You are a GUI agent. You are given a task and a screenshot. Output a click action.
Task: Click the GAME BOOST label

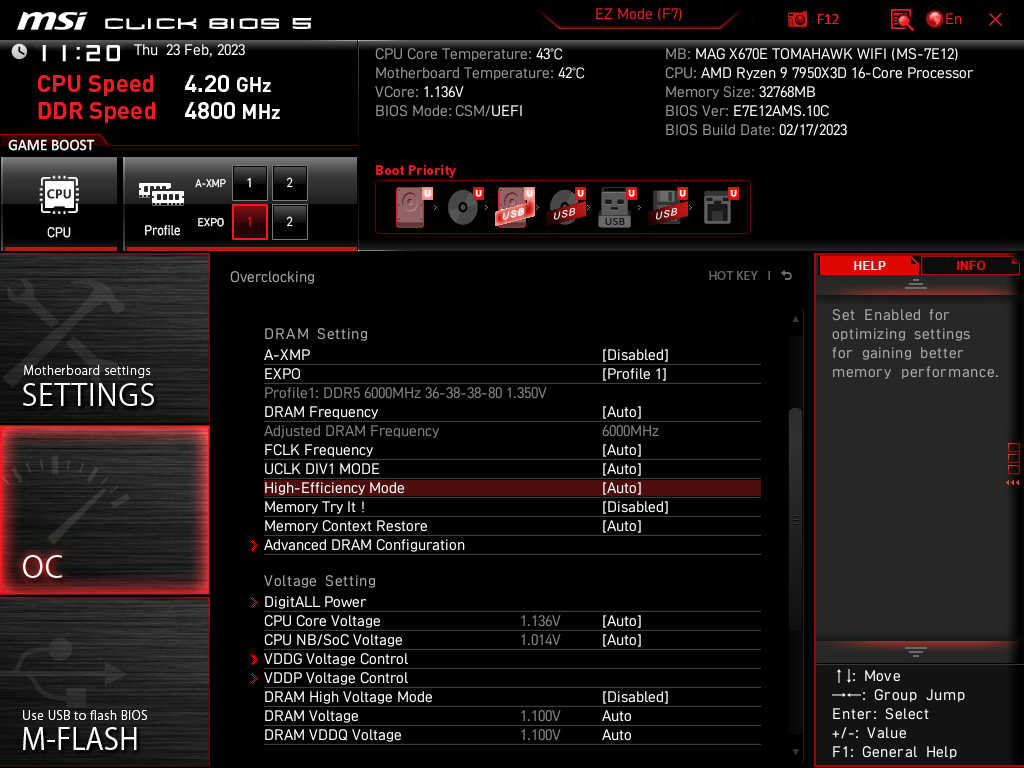click(x=51, y=145)
